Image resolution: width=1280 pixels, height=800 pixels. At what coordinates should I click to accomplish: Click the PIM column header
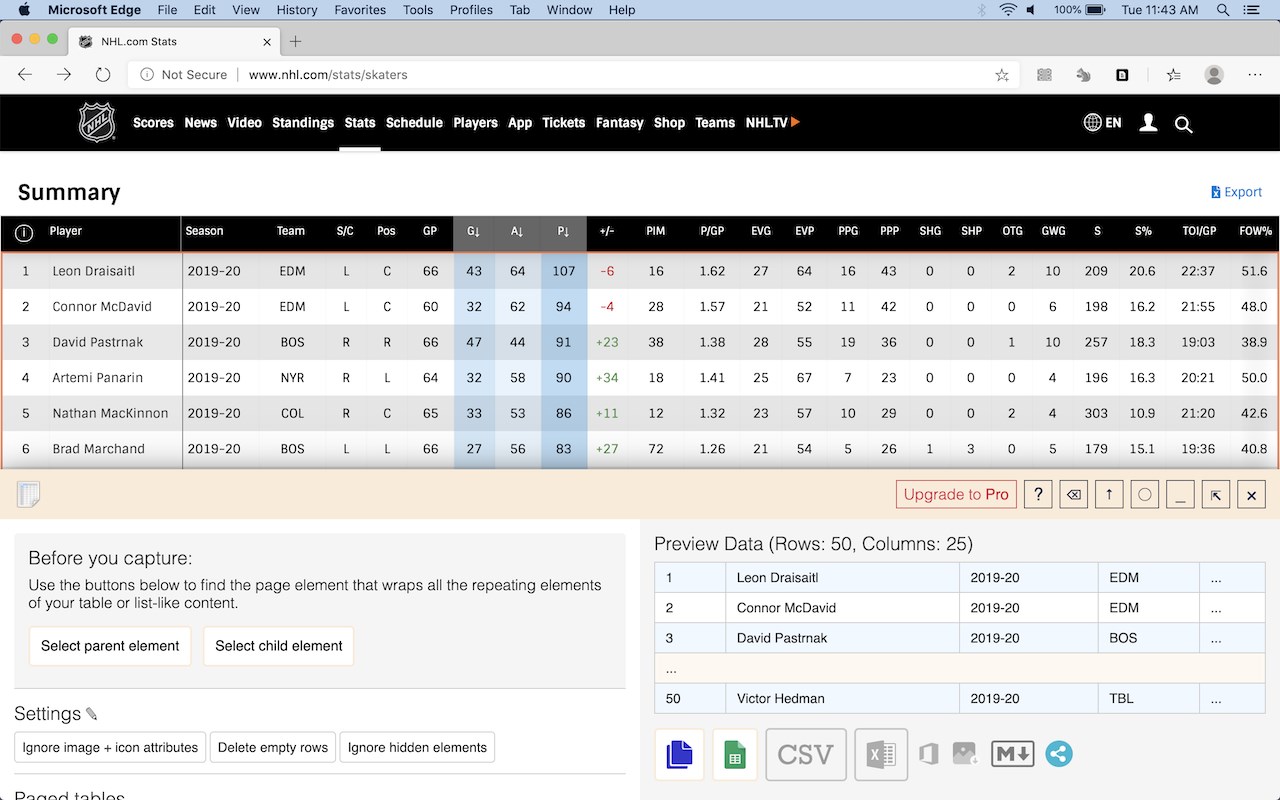[x=656, y=232]
